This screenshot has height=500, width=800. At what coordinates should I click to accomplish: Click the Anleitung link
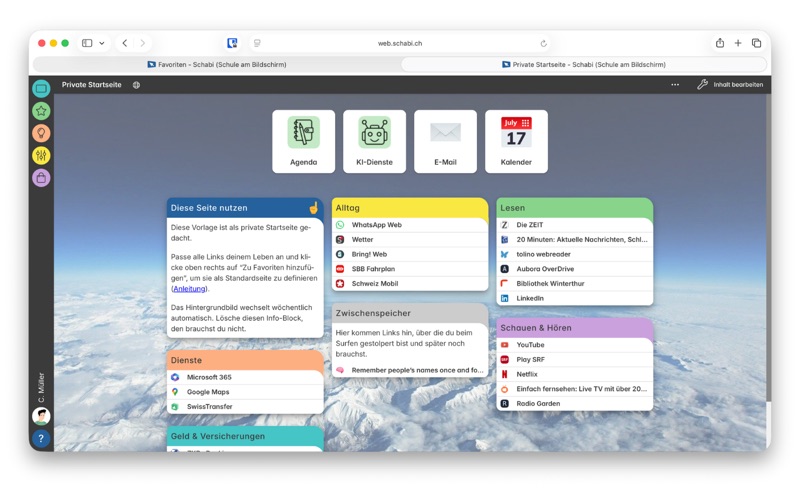(189, 289)
